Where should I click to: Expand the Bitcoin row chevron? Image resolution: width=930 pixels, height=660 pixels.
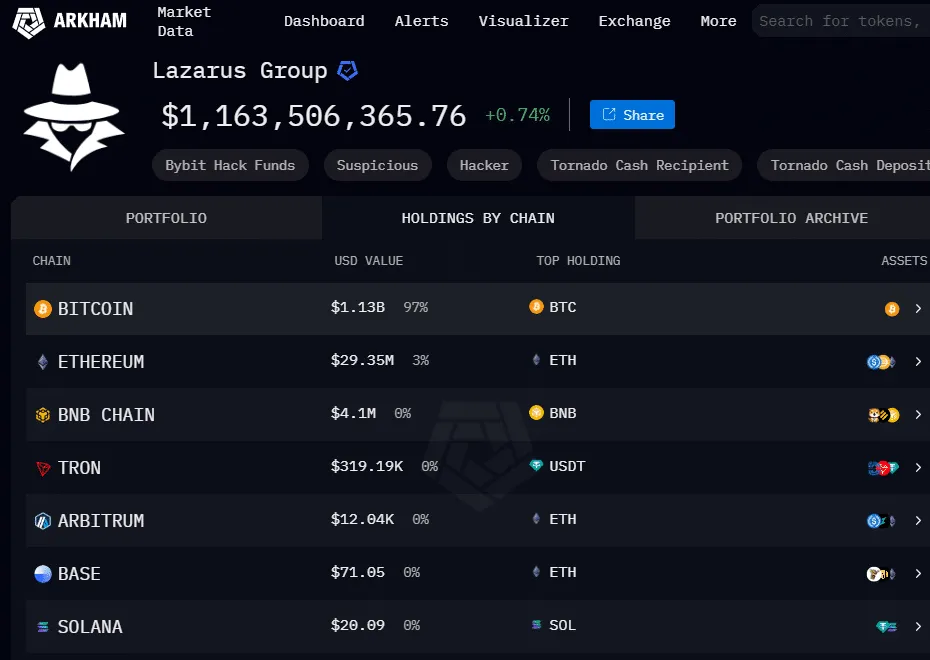[918, 308]
